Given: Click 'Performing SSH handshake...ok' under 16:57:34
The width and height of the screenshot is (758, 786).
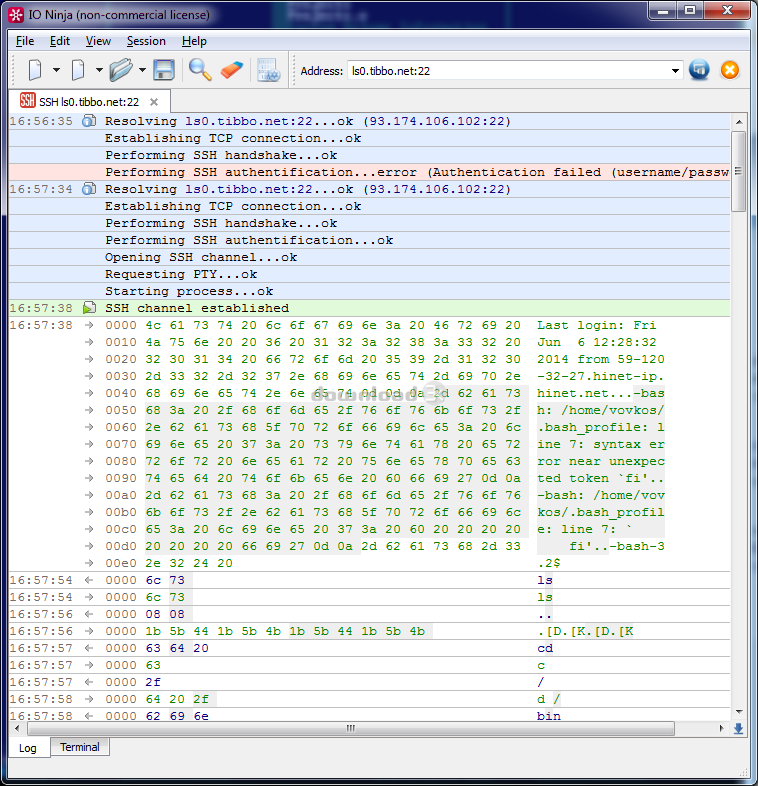Looking at the screenshot, I should pos(221,224).
